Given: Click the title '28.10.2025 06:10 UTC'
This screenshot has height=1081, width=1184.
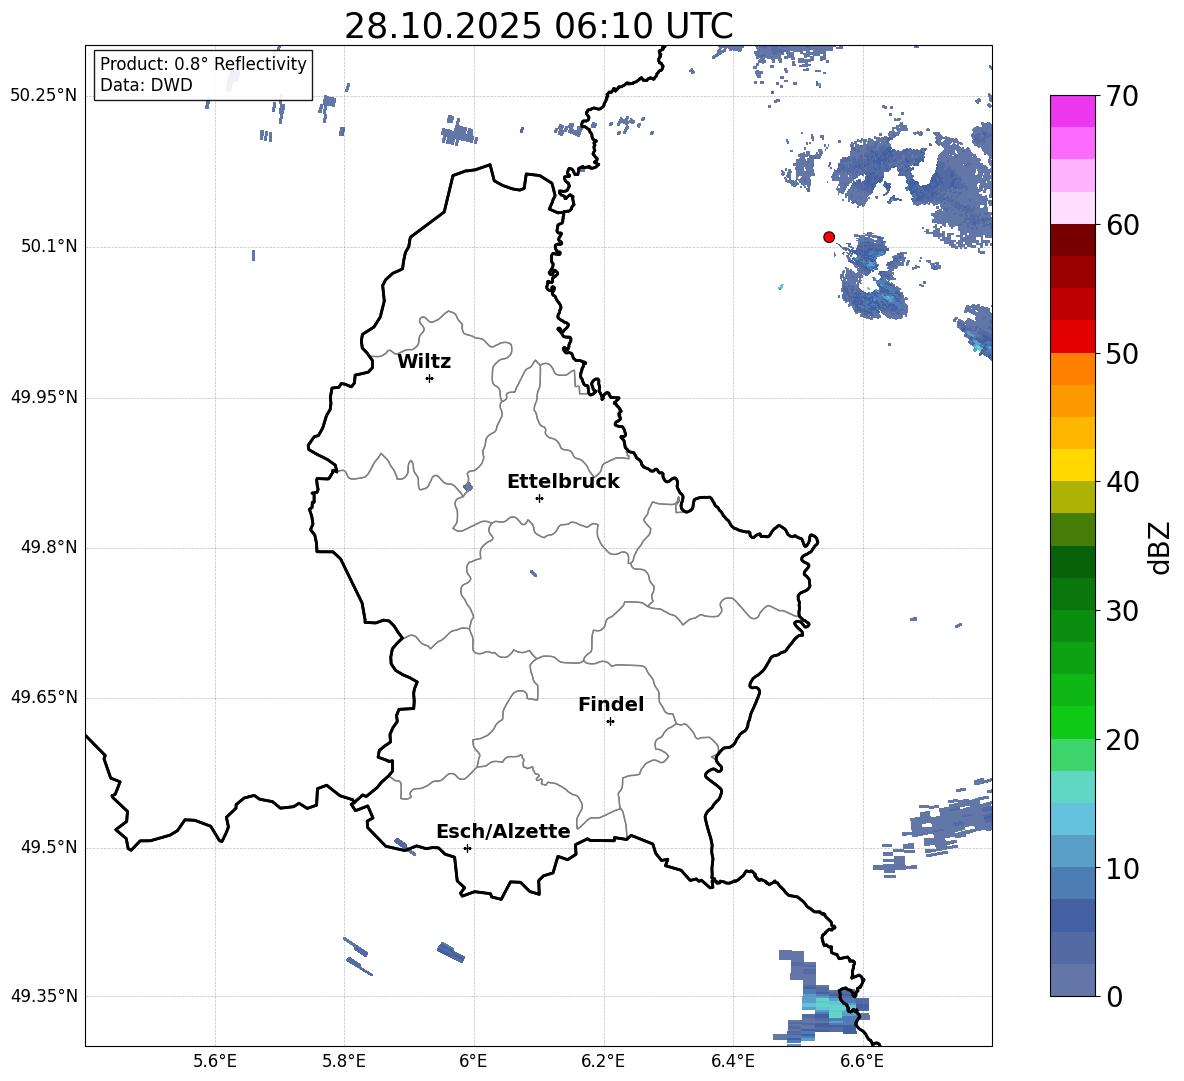Looking at the screenshot, I should pyautogui.click(x=538, y=26).
